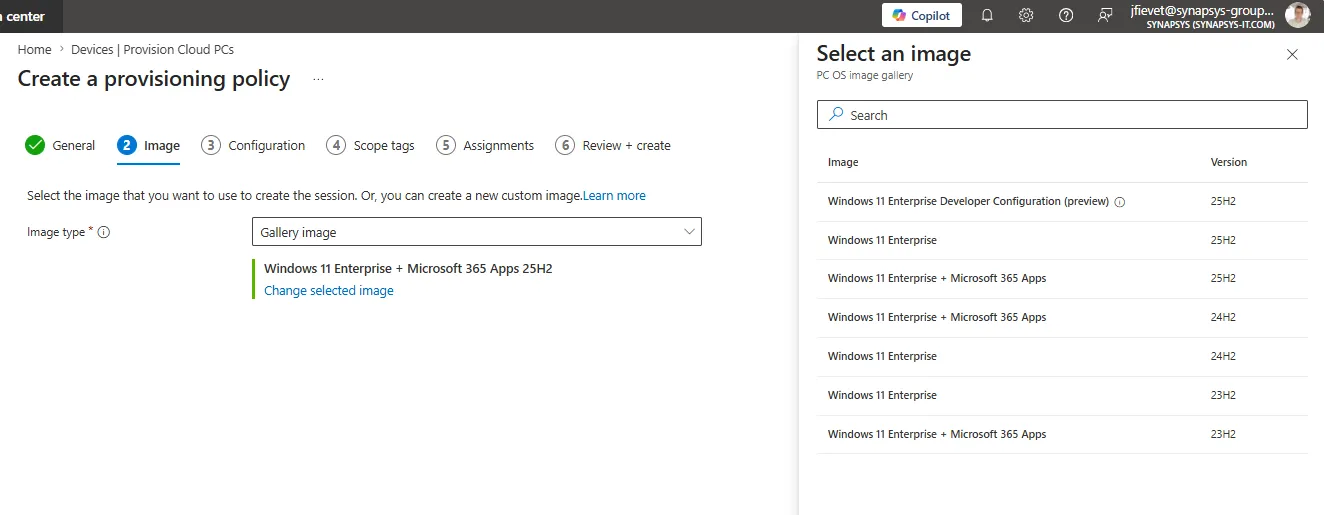This screenshot has width=1324, height=515.
Task: Go to the Review + create step
Action: pyautogui.click(x=613, y=145)
